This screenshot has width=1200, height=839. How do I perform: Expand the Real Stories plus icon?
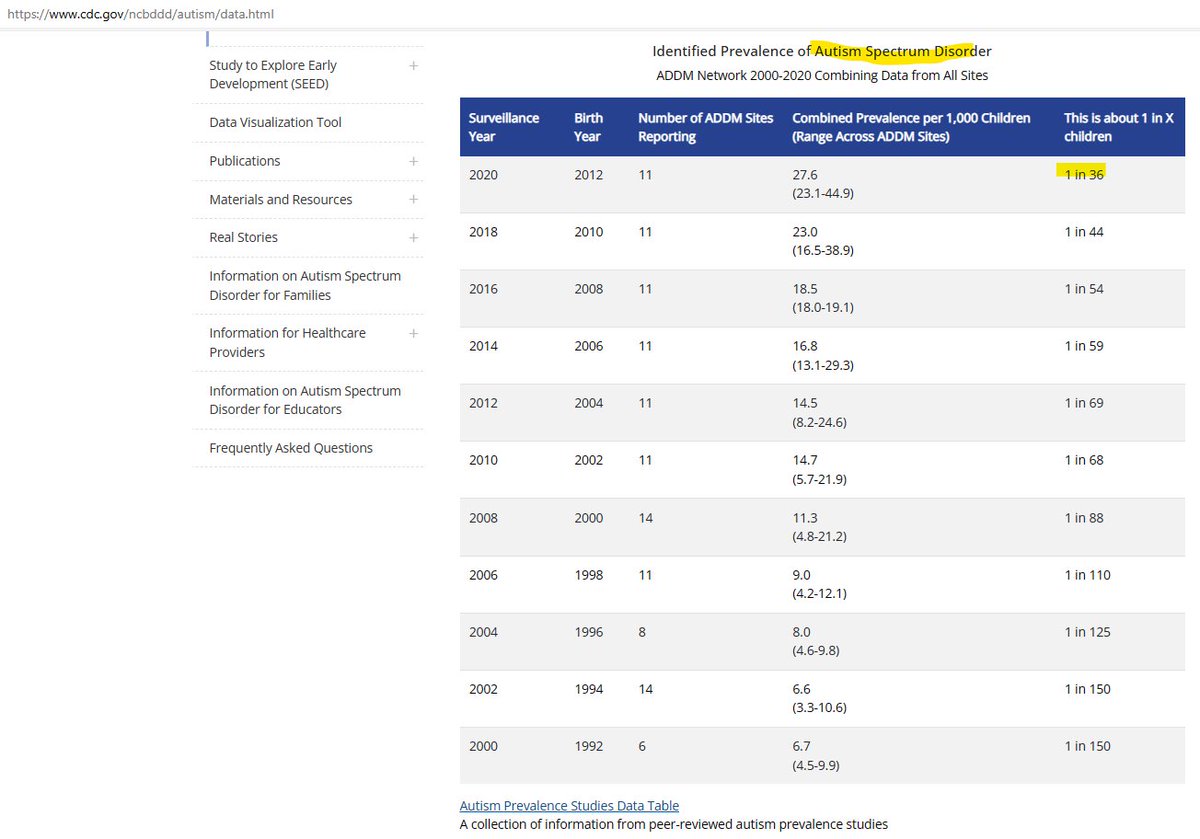tap(413, 238)
